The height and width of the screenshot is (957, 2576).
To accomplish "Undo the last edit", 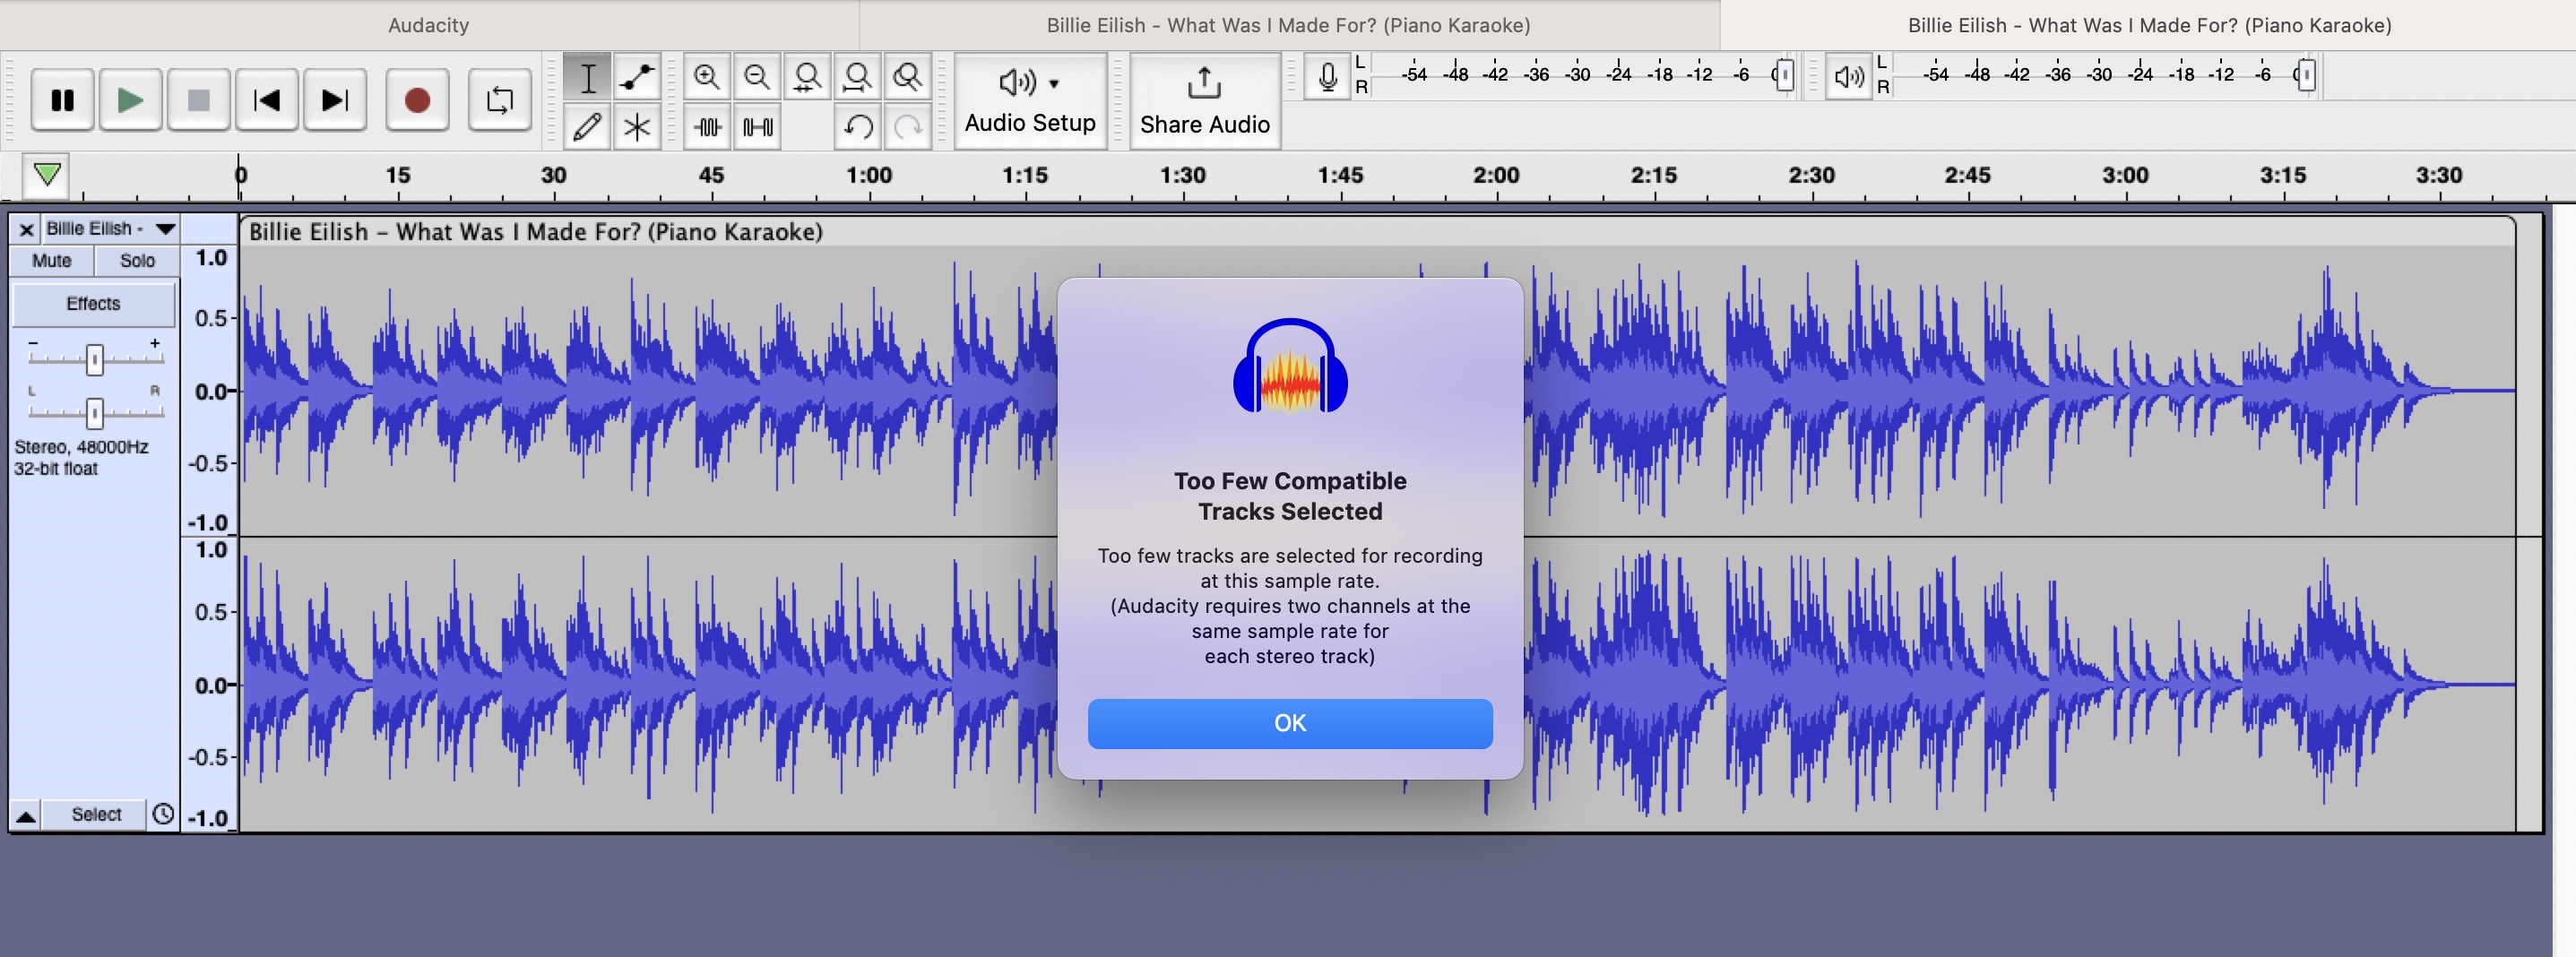I will pyautogui.click(x=858, y=127).
